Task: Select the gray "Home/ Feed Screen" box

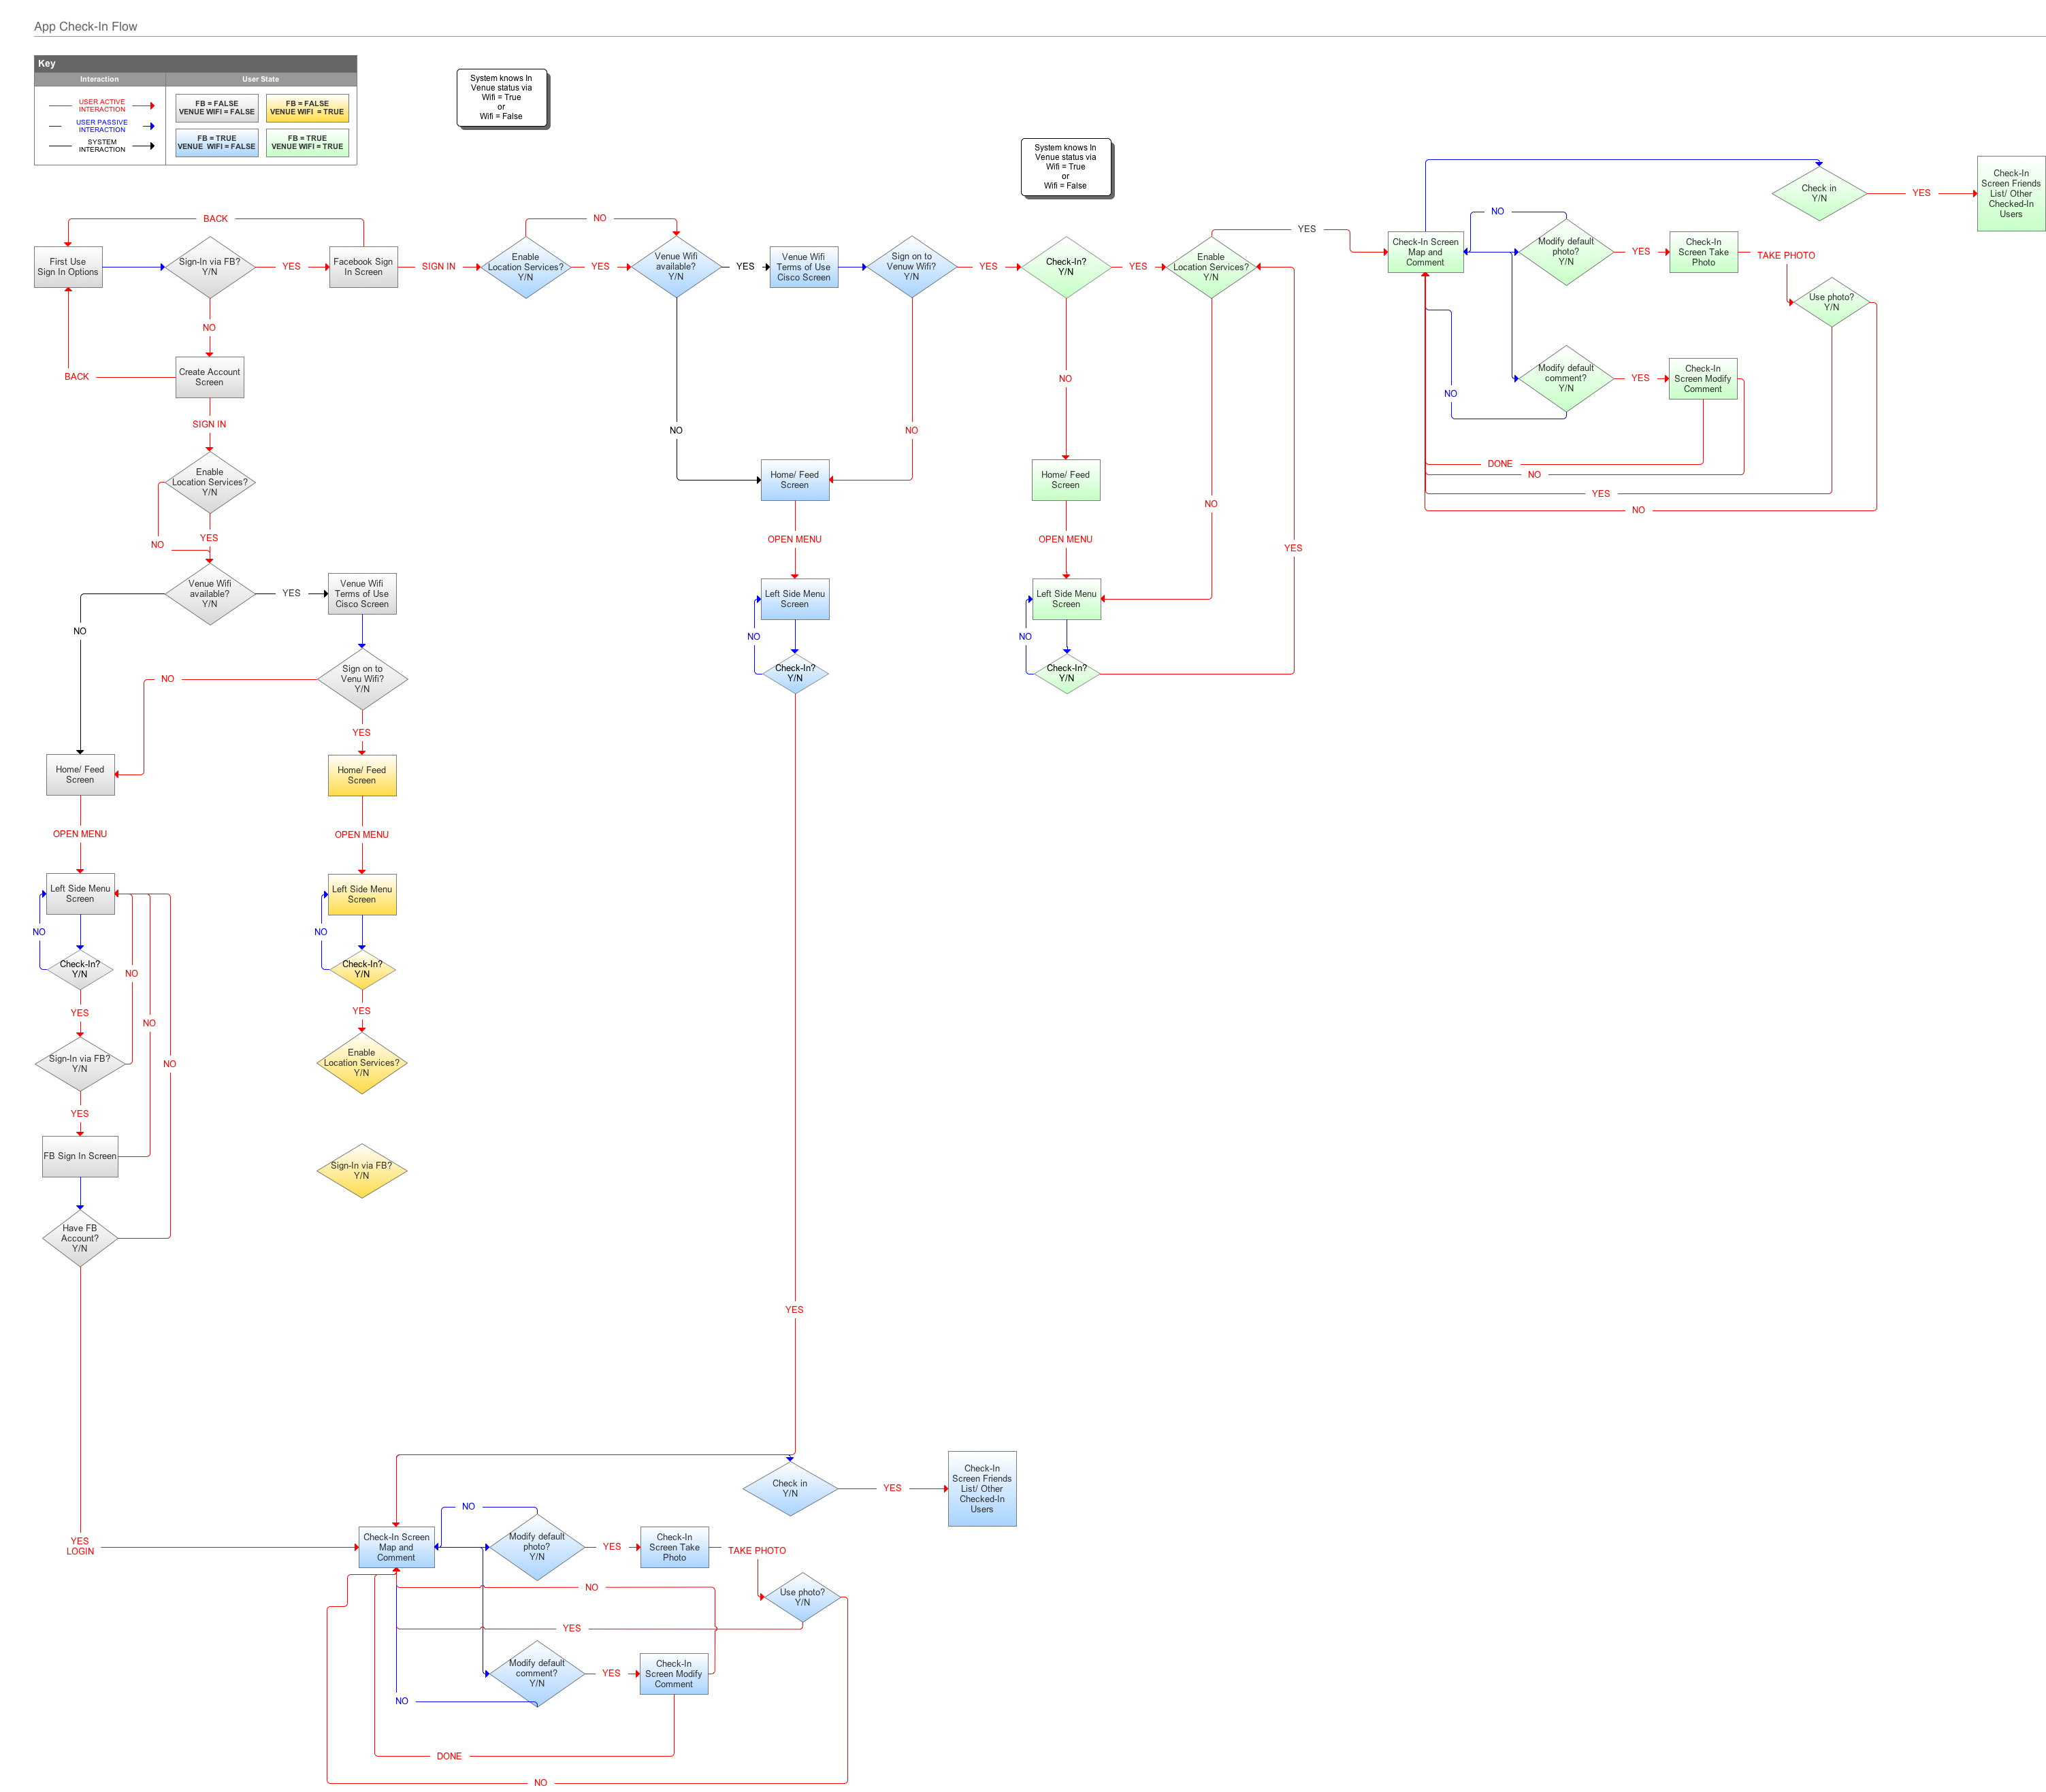Action: (80, 775)
